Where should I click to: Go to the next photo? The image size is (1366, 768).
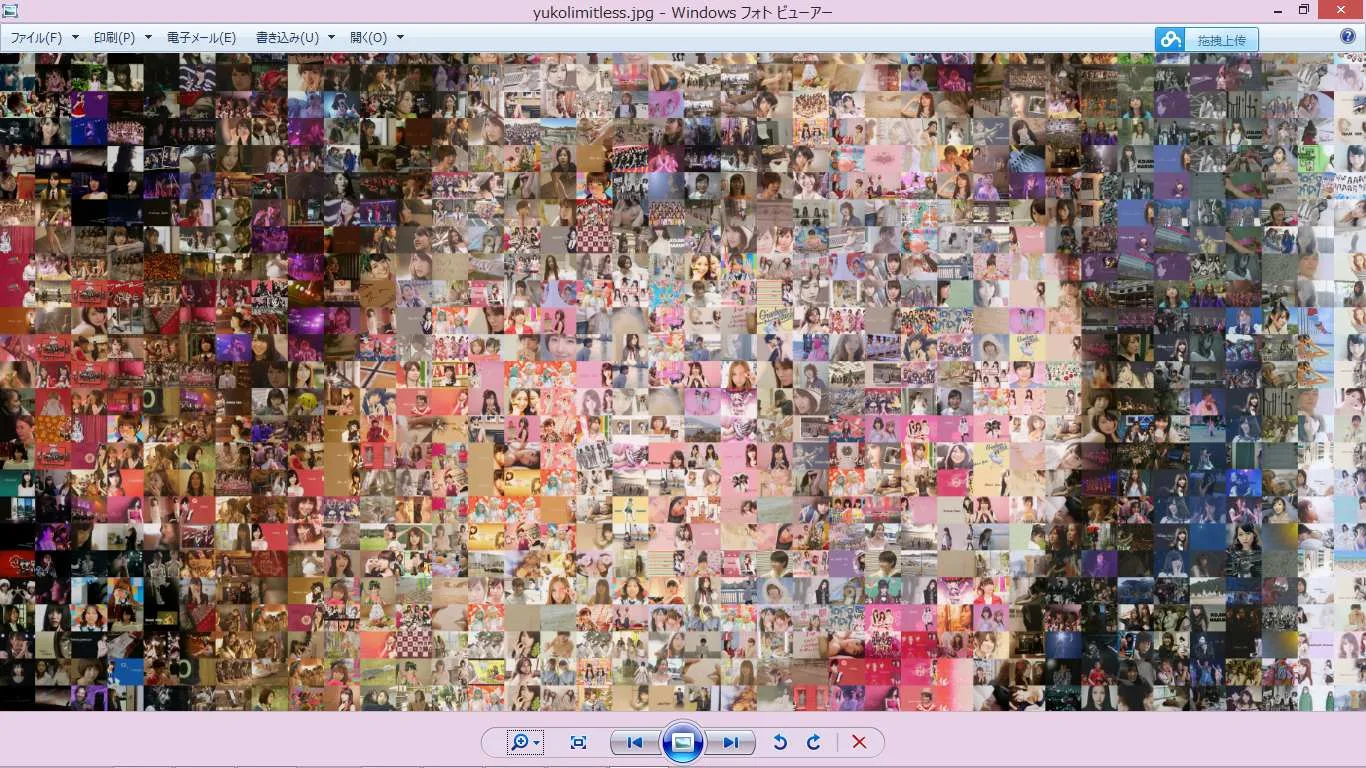[731, 742]
